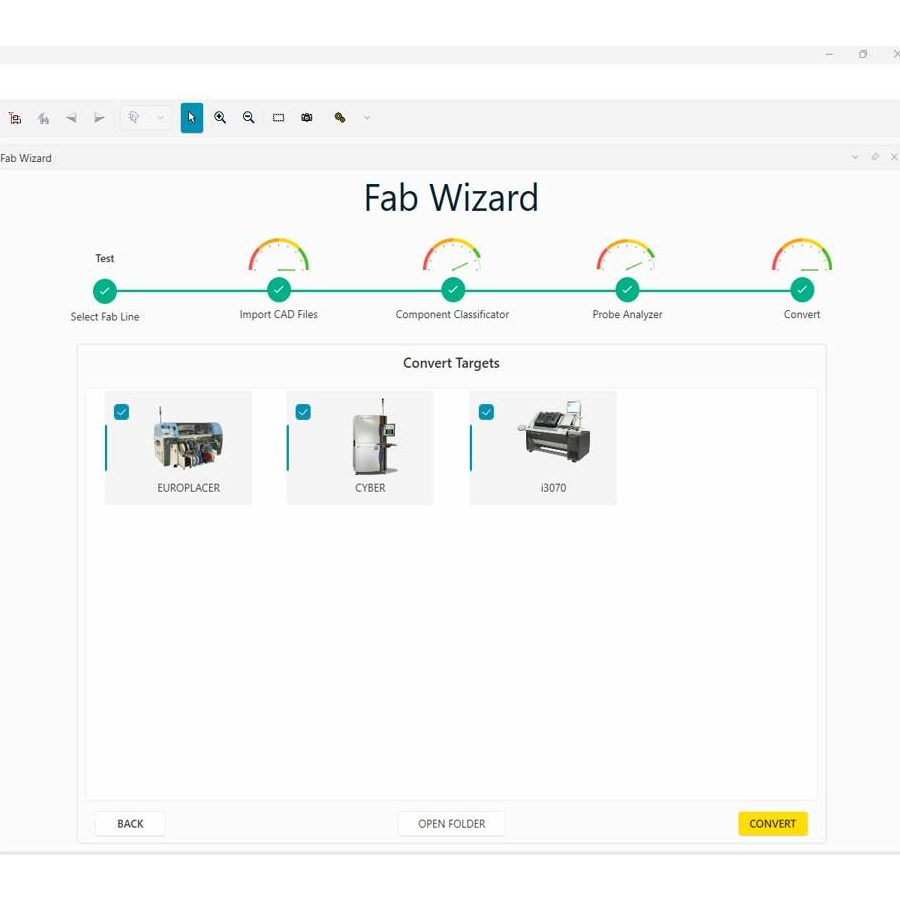
Task: Open dropdown arrow next to gears icon
Action: (367, 118)
